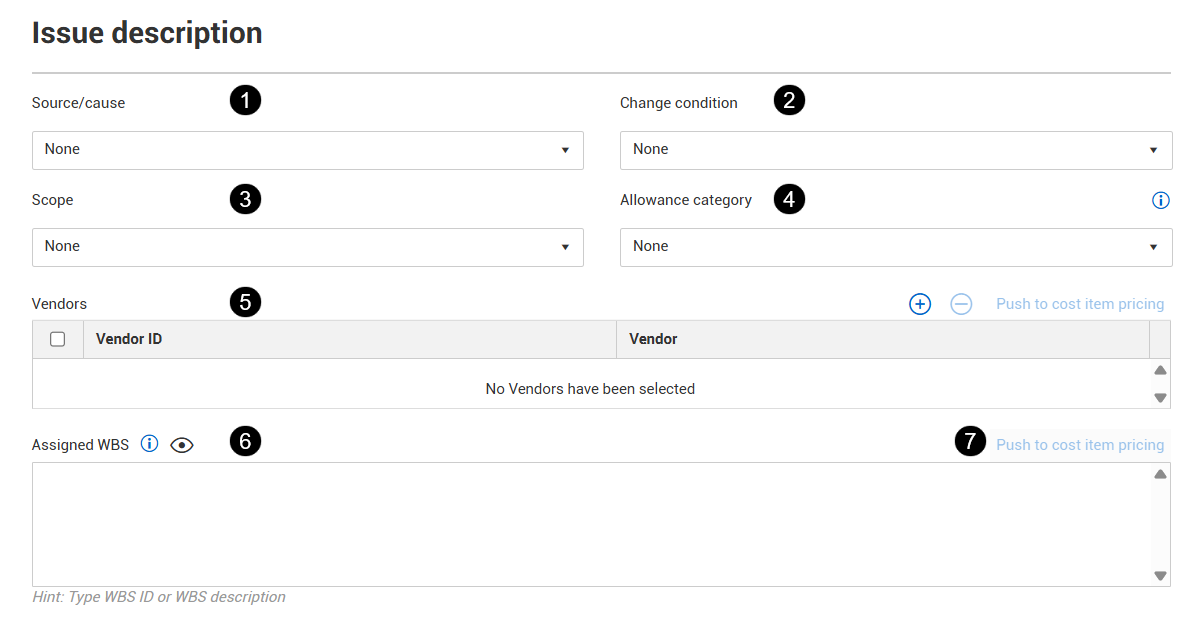Check the select-all vendors checkbox

click(58, 339)
